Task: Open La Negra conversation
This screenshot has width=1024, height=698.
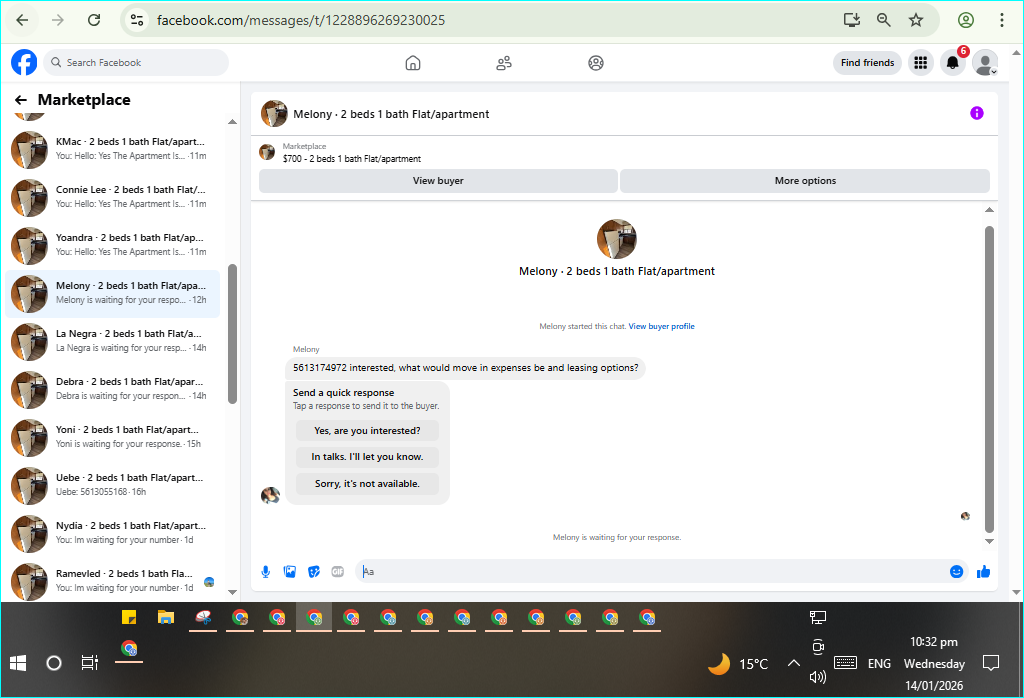Action: 112,341
